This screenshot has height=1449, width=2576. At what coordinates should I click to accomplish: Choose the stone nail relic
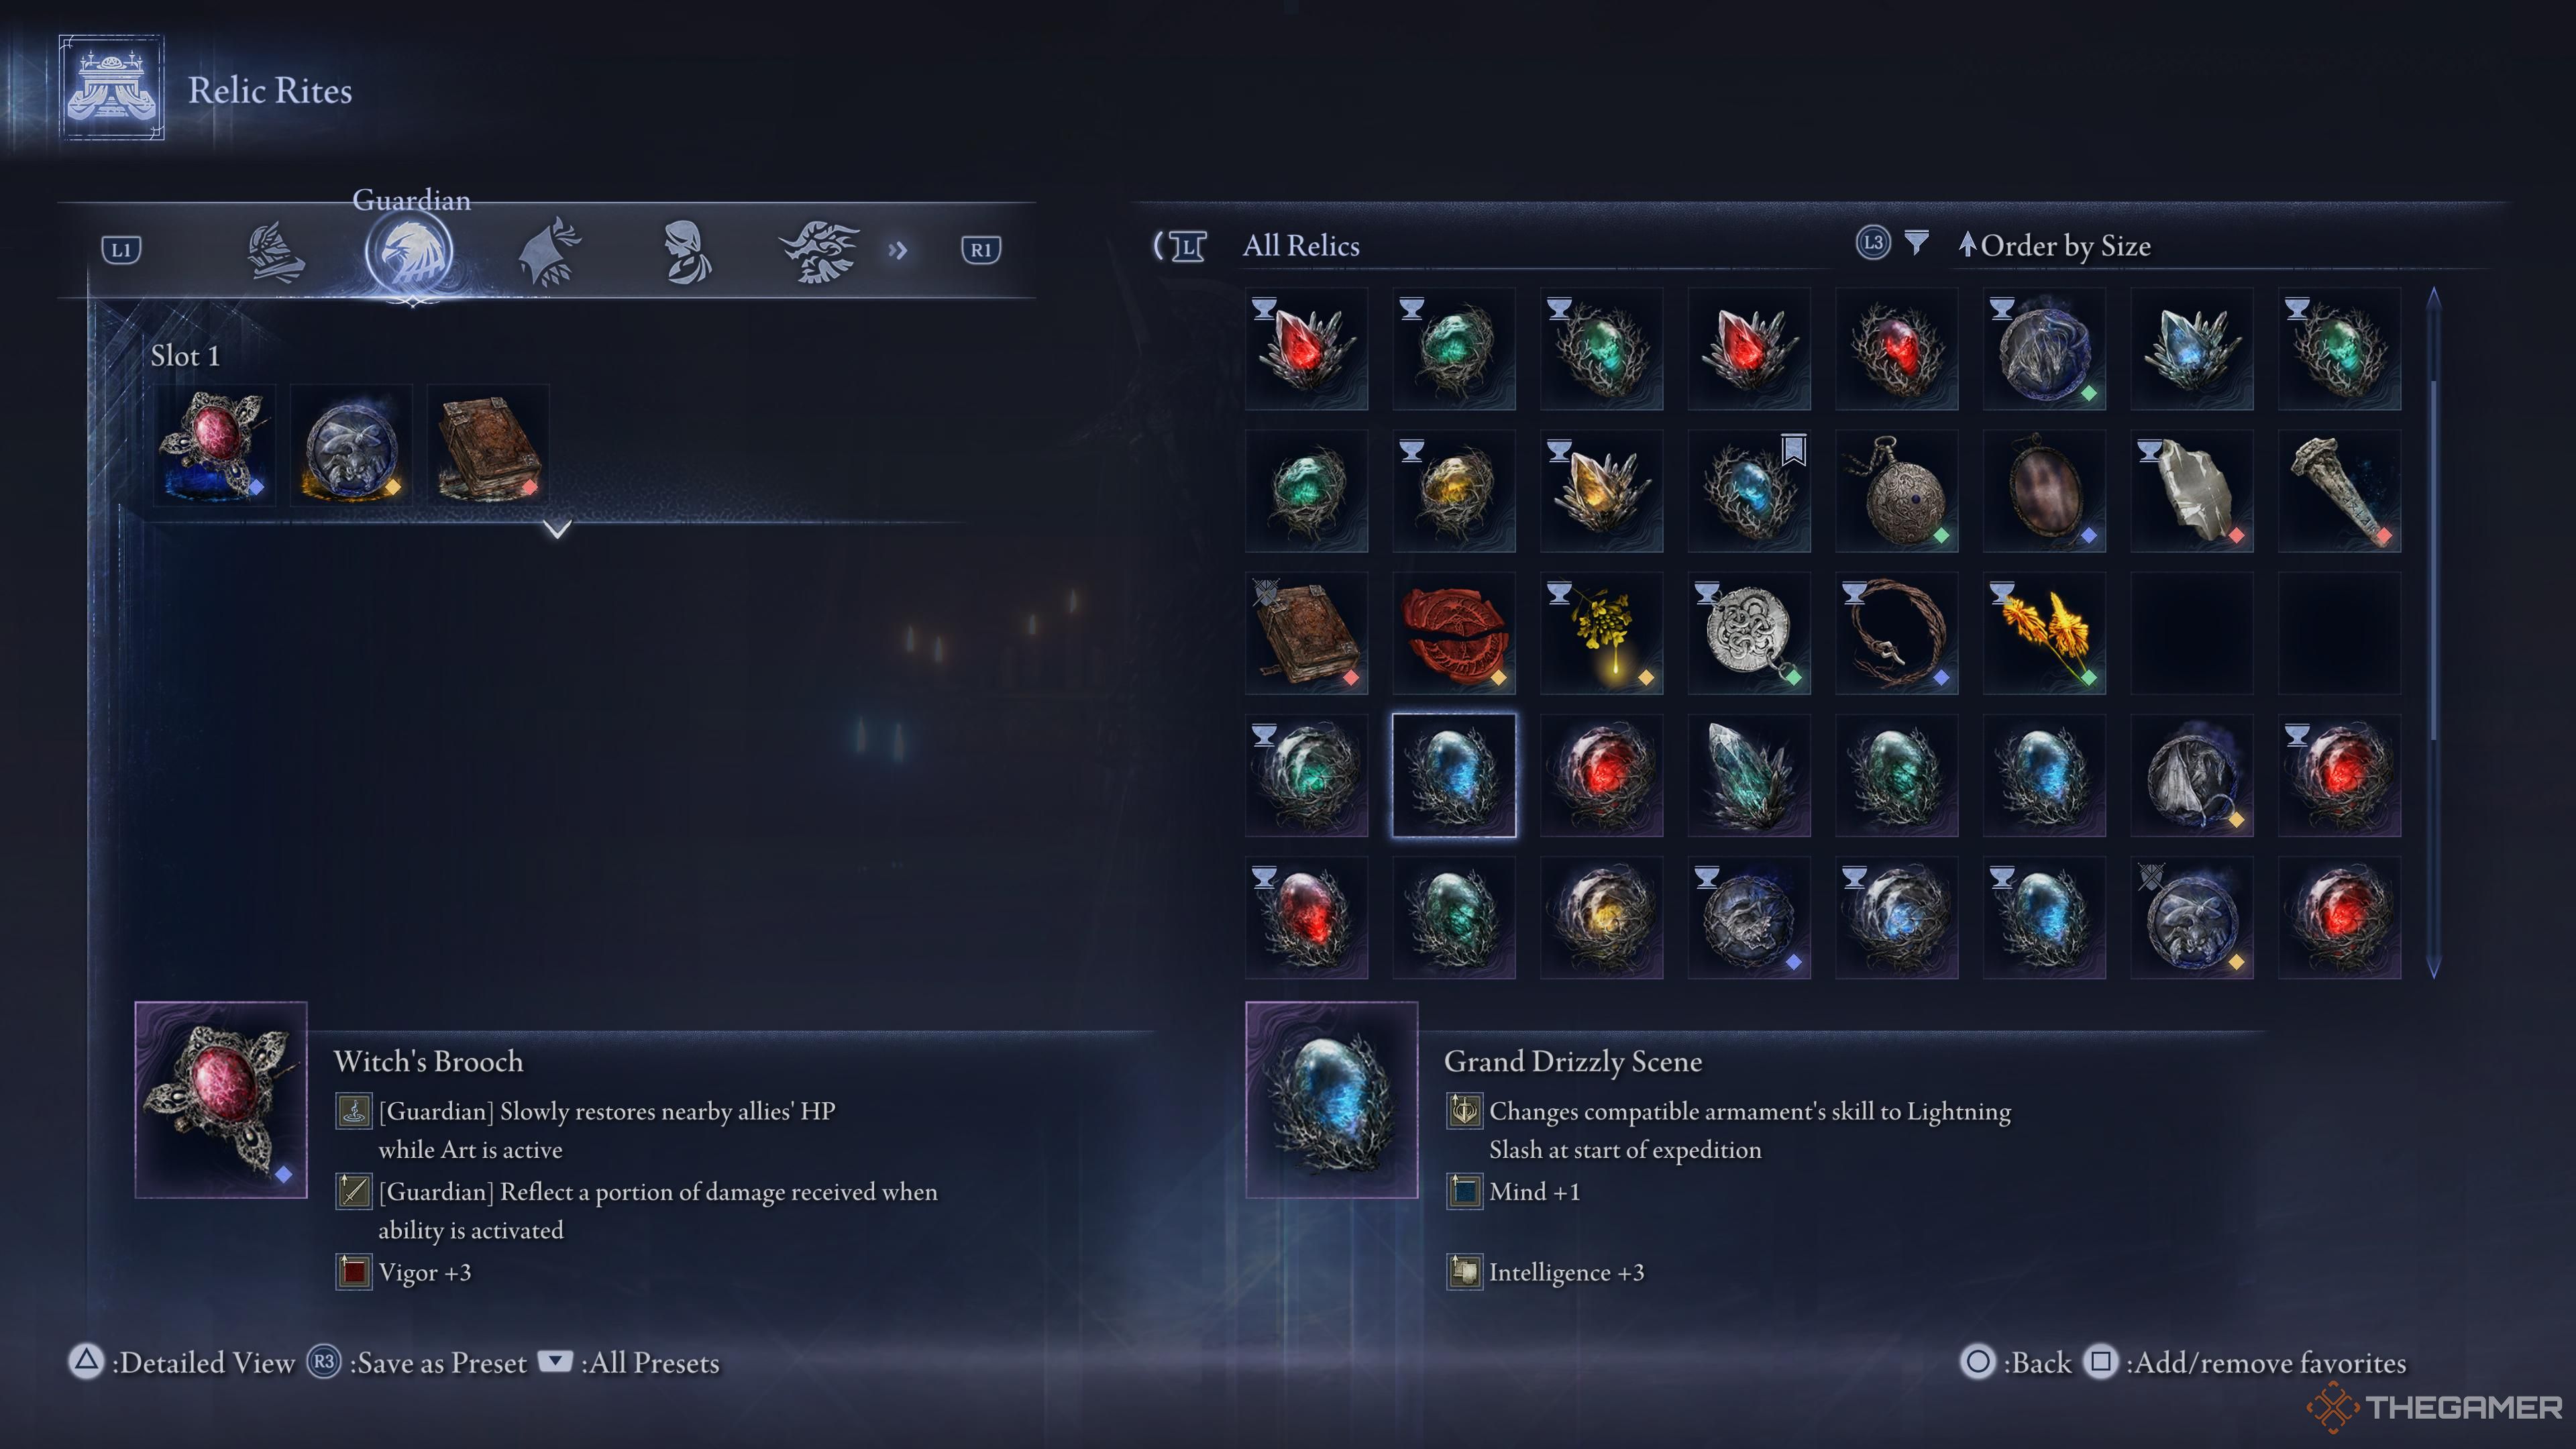[x=2339, y=491]
